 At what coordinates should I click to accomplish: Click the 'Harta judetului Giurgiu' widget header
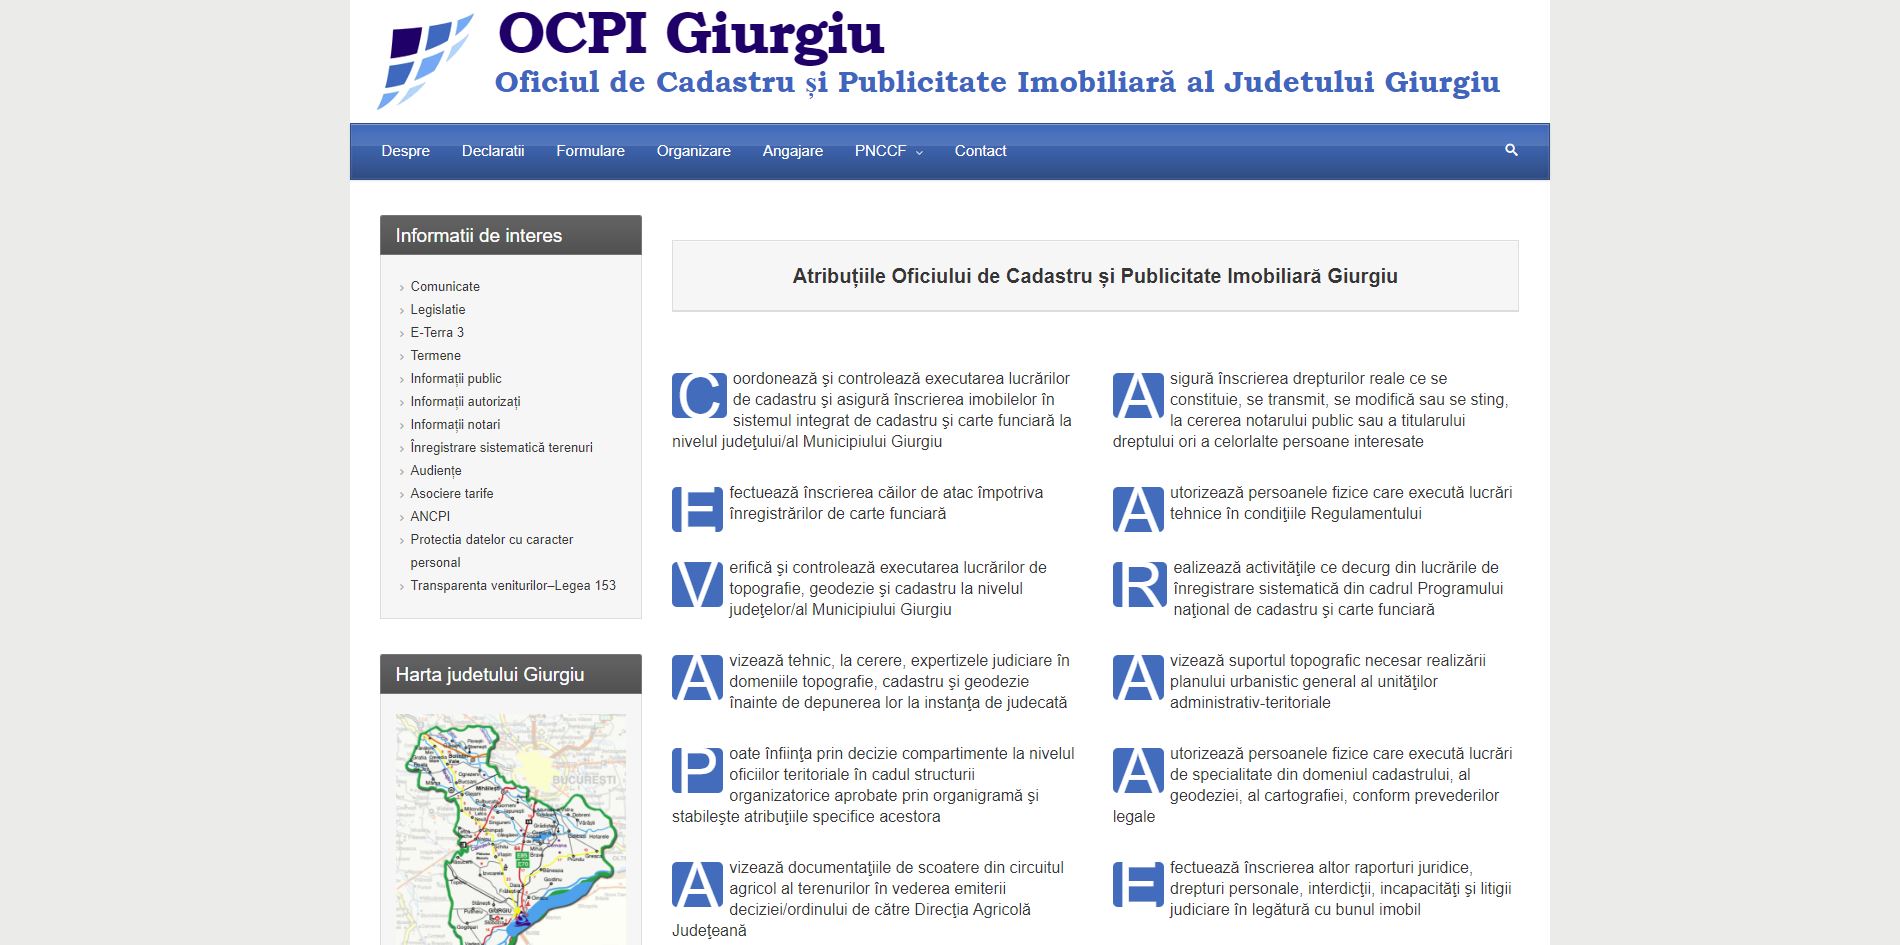tap(511, 674)
